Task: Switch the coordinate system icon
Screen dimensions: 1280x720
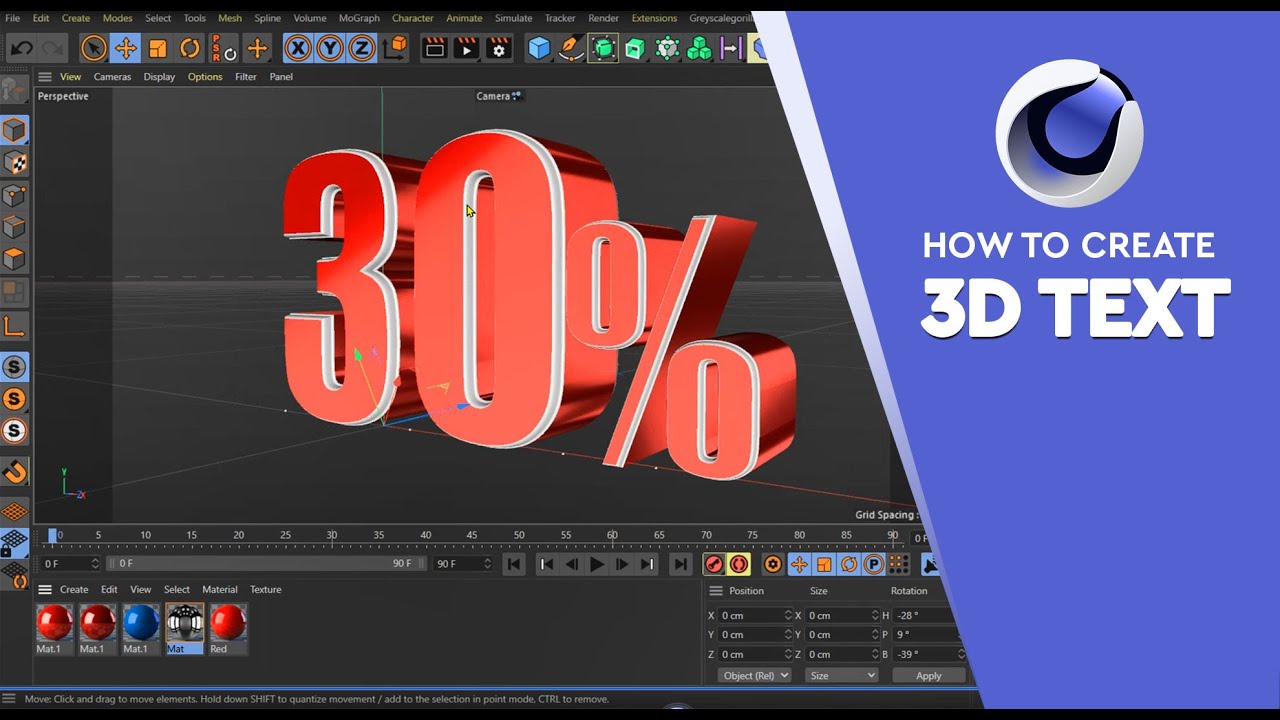Action: click(396, 47)
